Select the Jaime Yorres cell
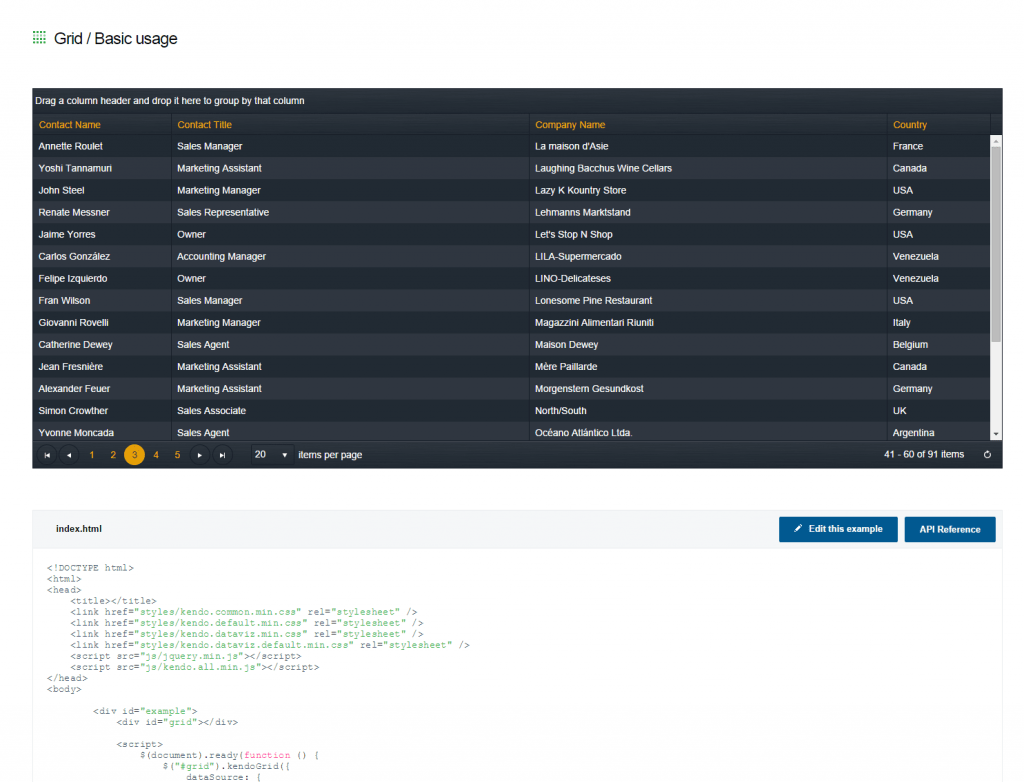1024x782 pixels. pos(102,235)
